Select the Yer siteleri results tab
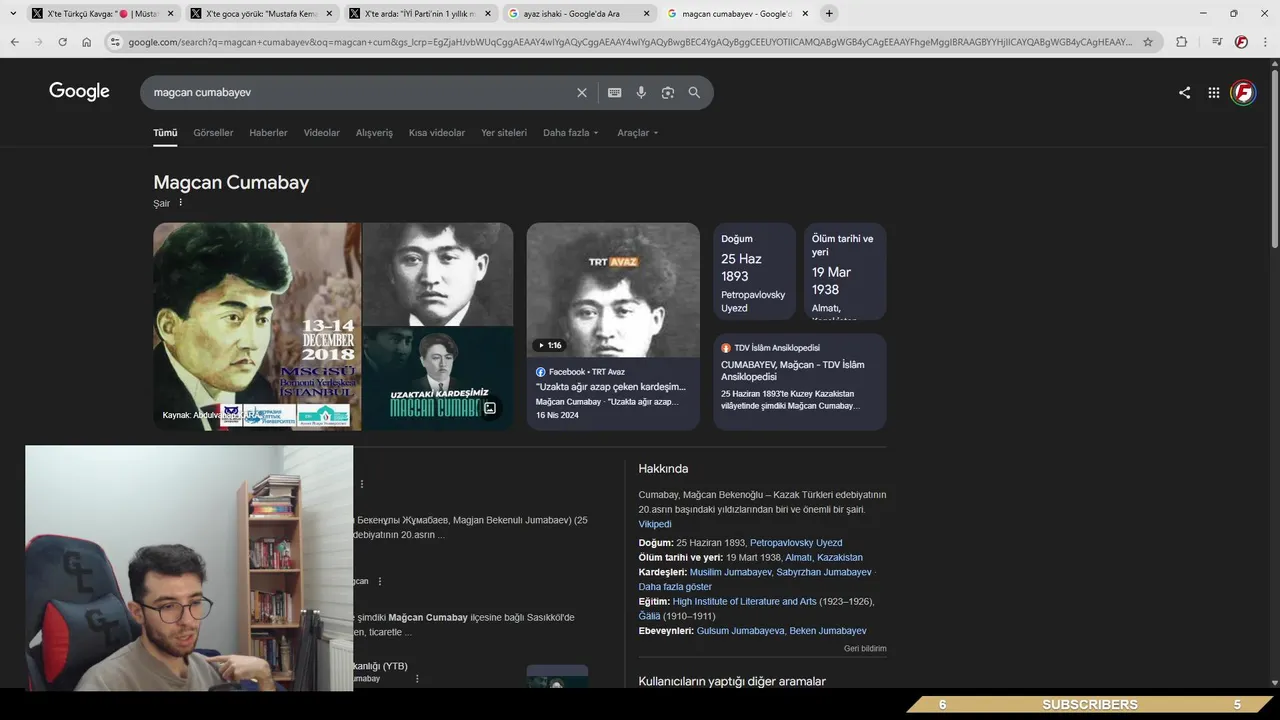Screen dimensions: 1280x720 (504, 132)
